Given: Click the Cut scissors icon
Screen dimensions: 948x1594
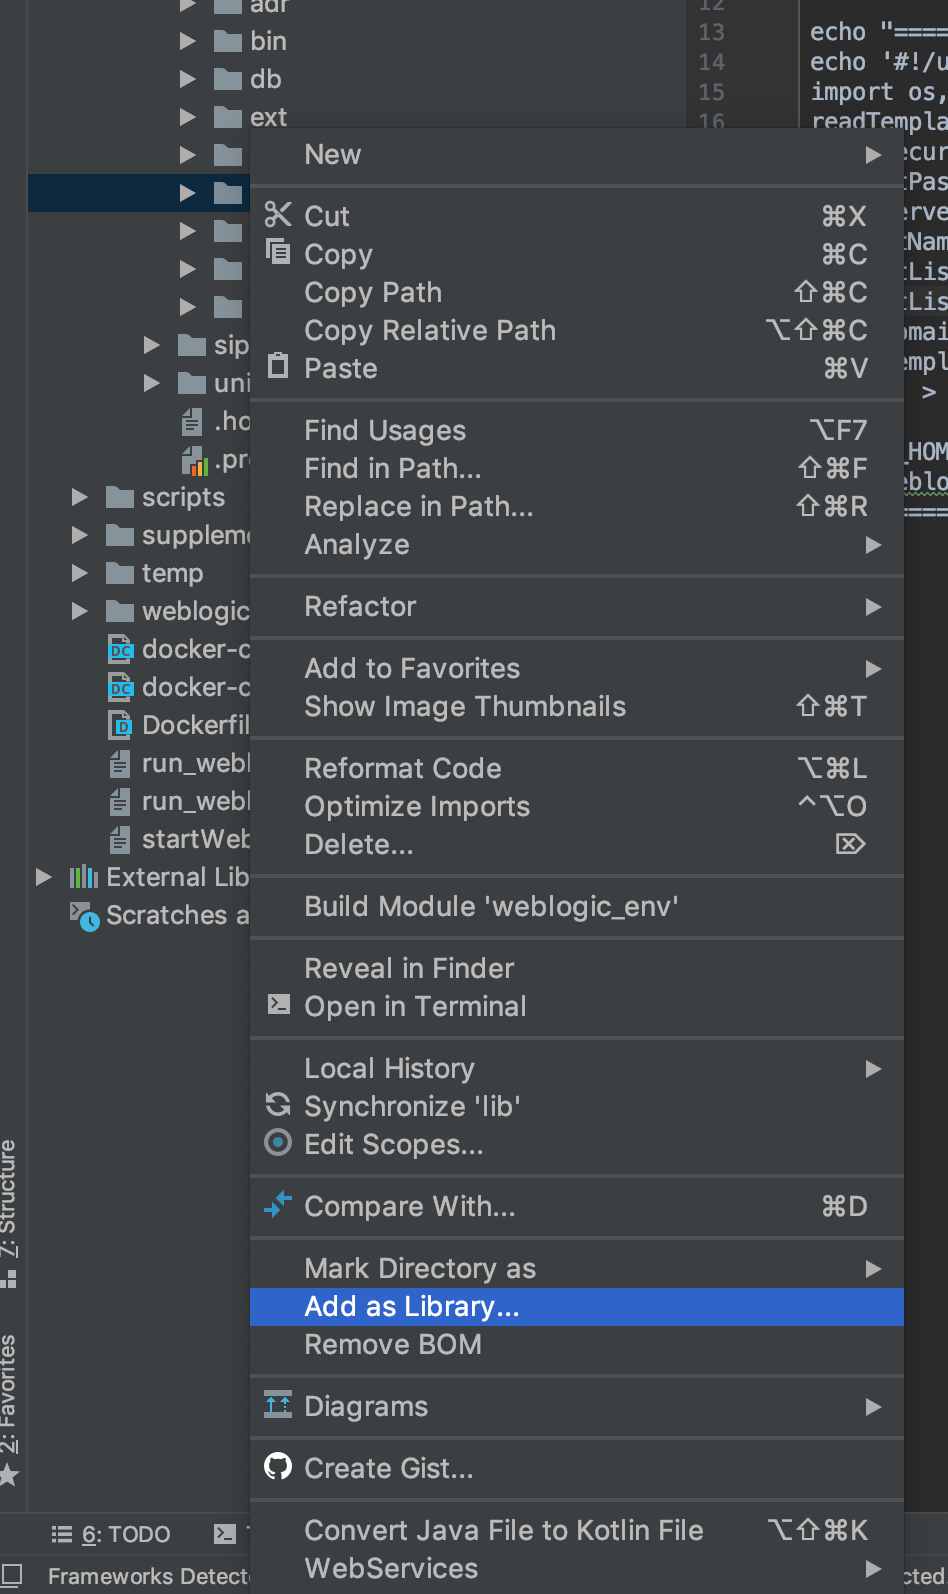Looking at the screenshot, I should click(278, 215).
